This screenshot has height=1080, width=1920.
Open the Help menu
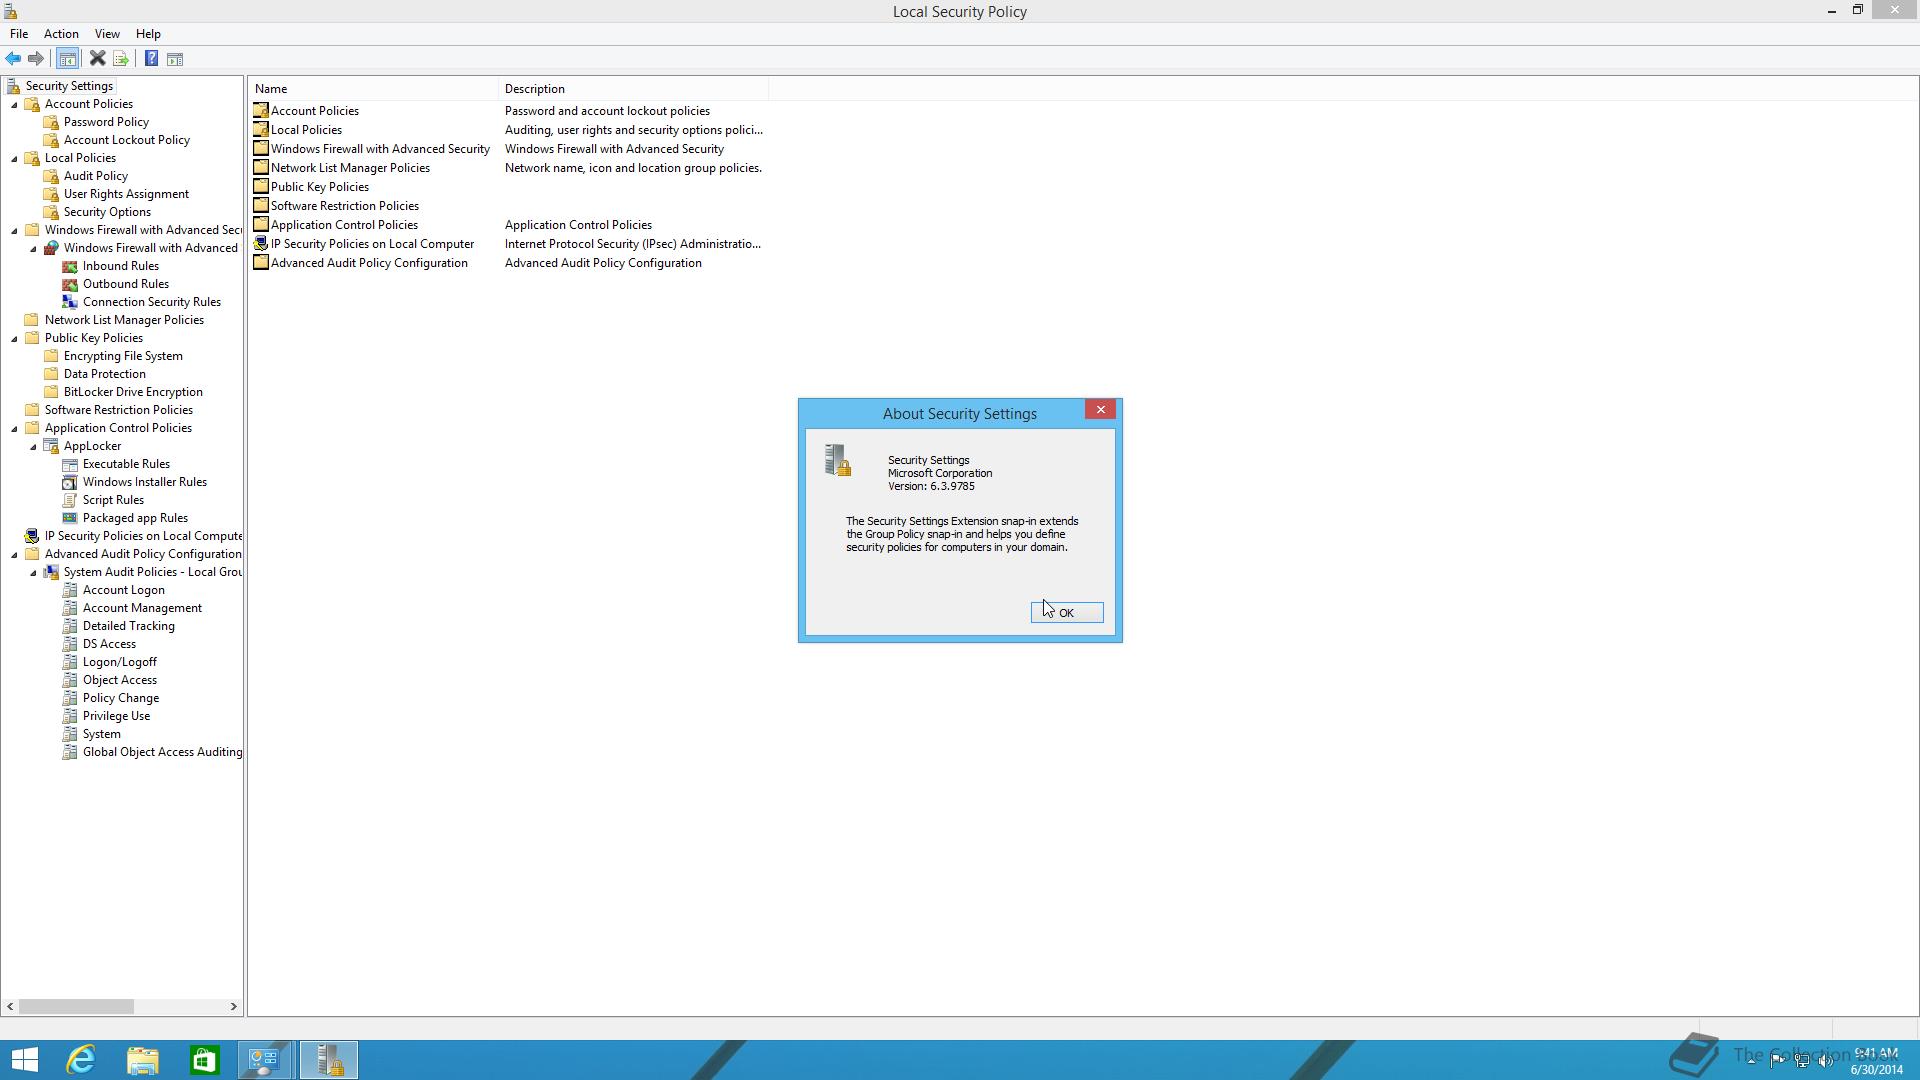pyautogui.click(x=148, y=34)
